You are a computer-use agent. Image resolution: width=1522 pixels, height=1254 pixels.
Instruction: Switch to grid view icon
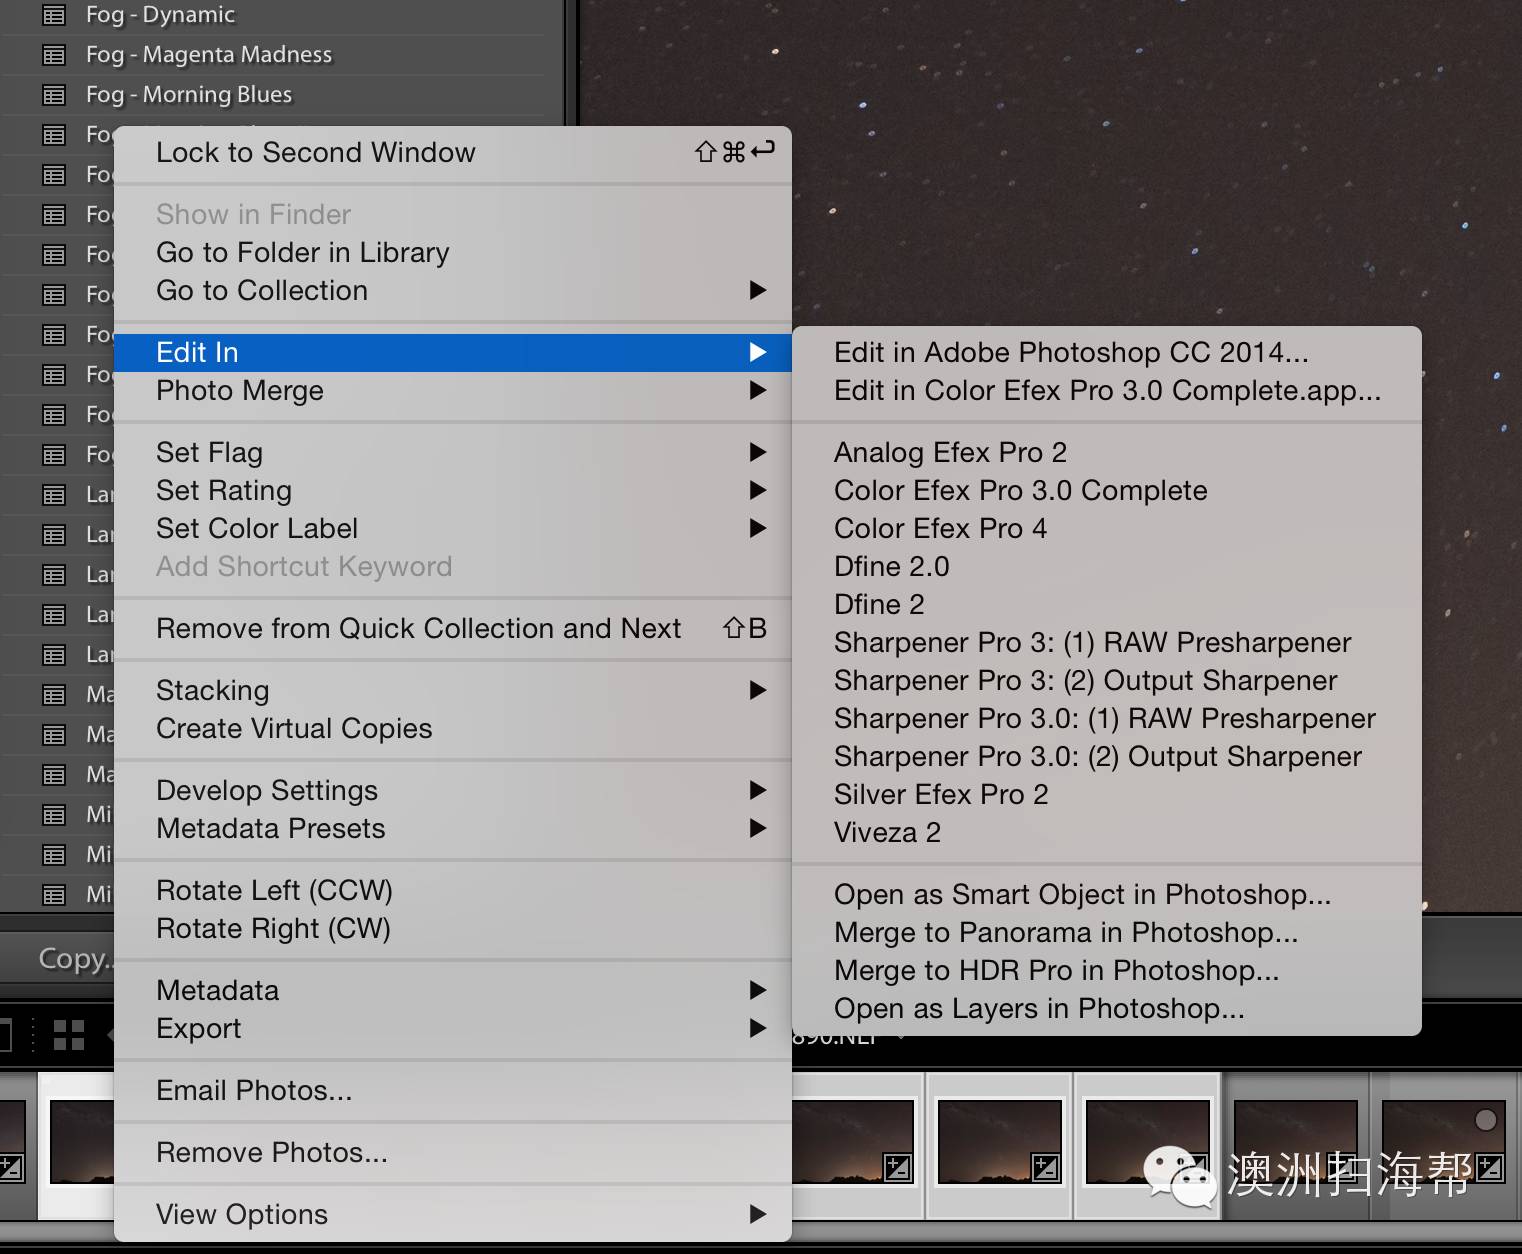coord(69,1034)
